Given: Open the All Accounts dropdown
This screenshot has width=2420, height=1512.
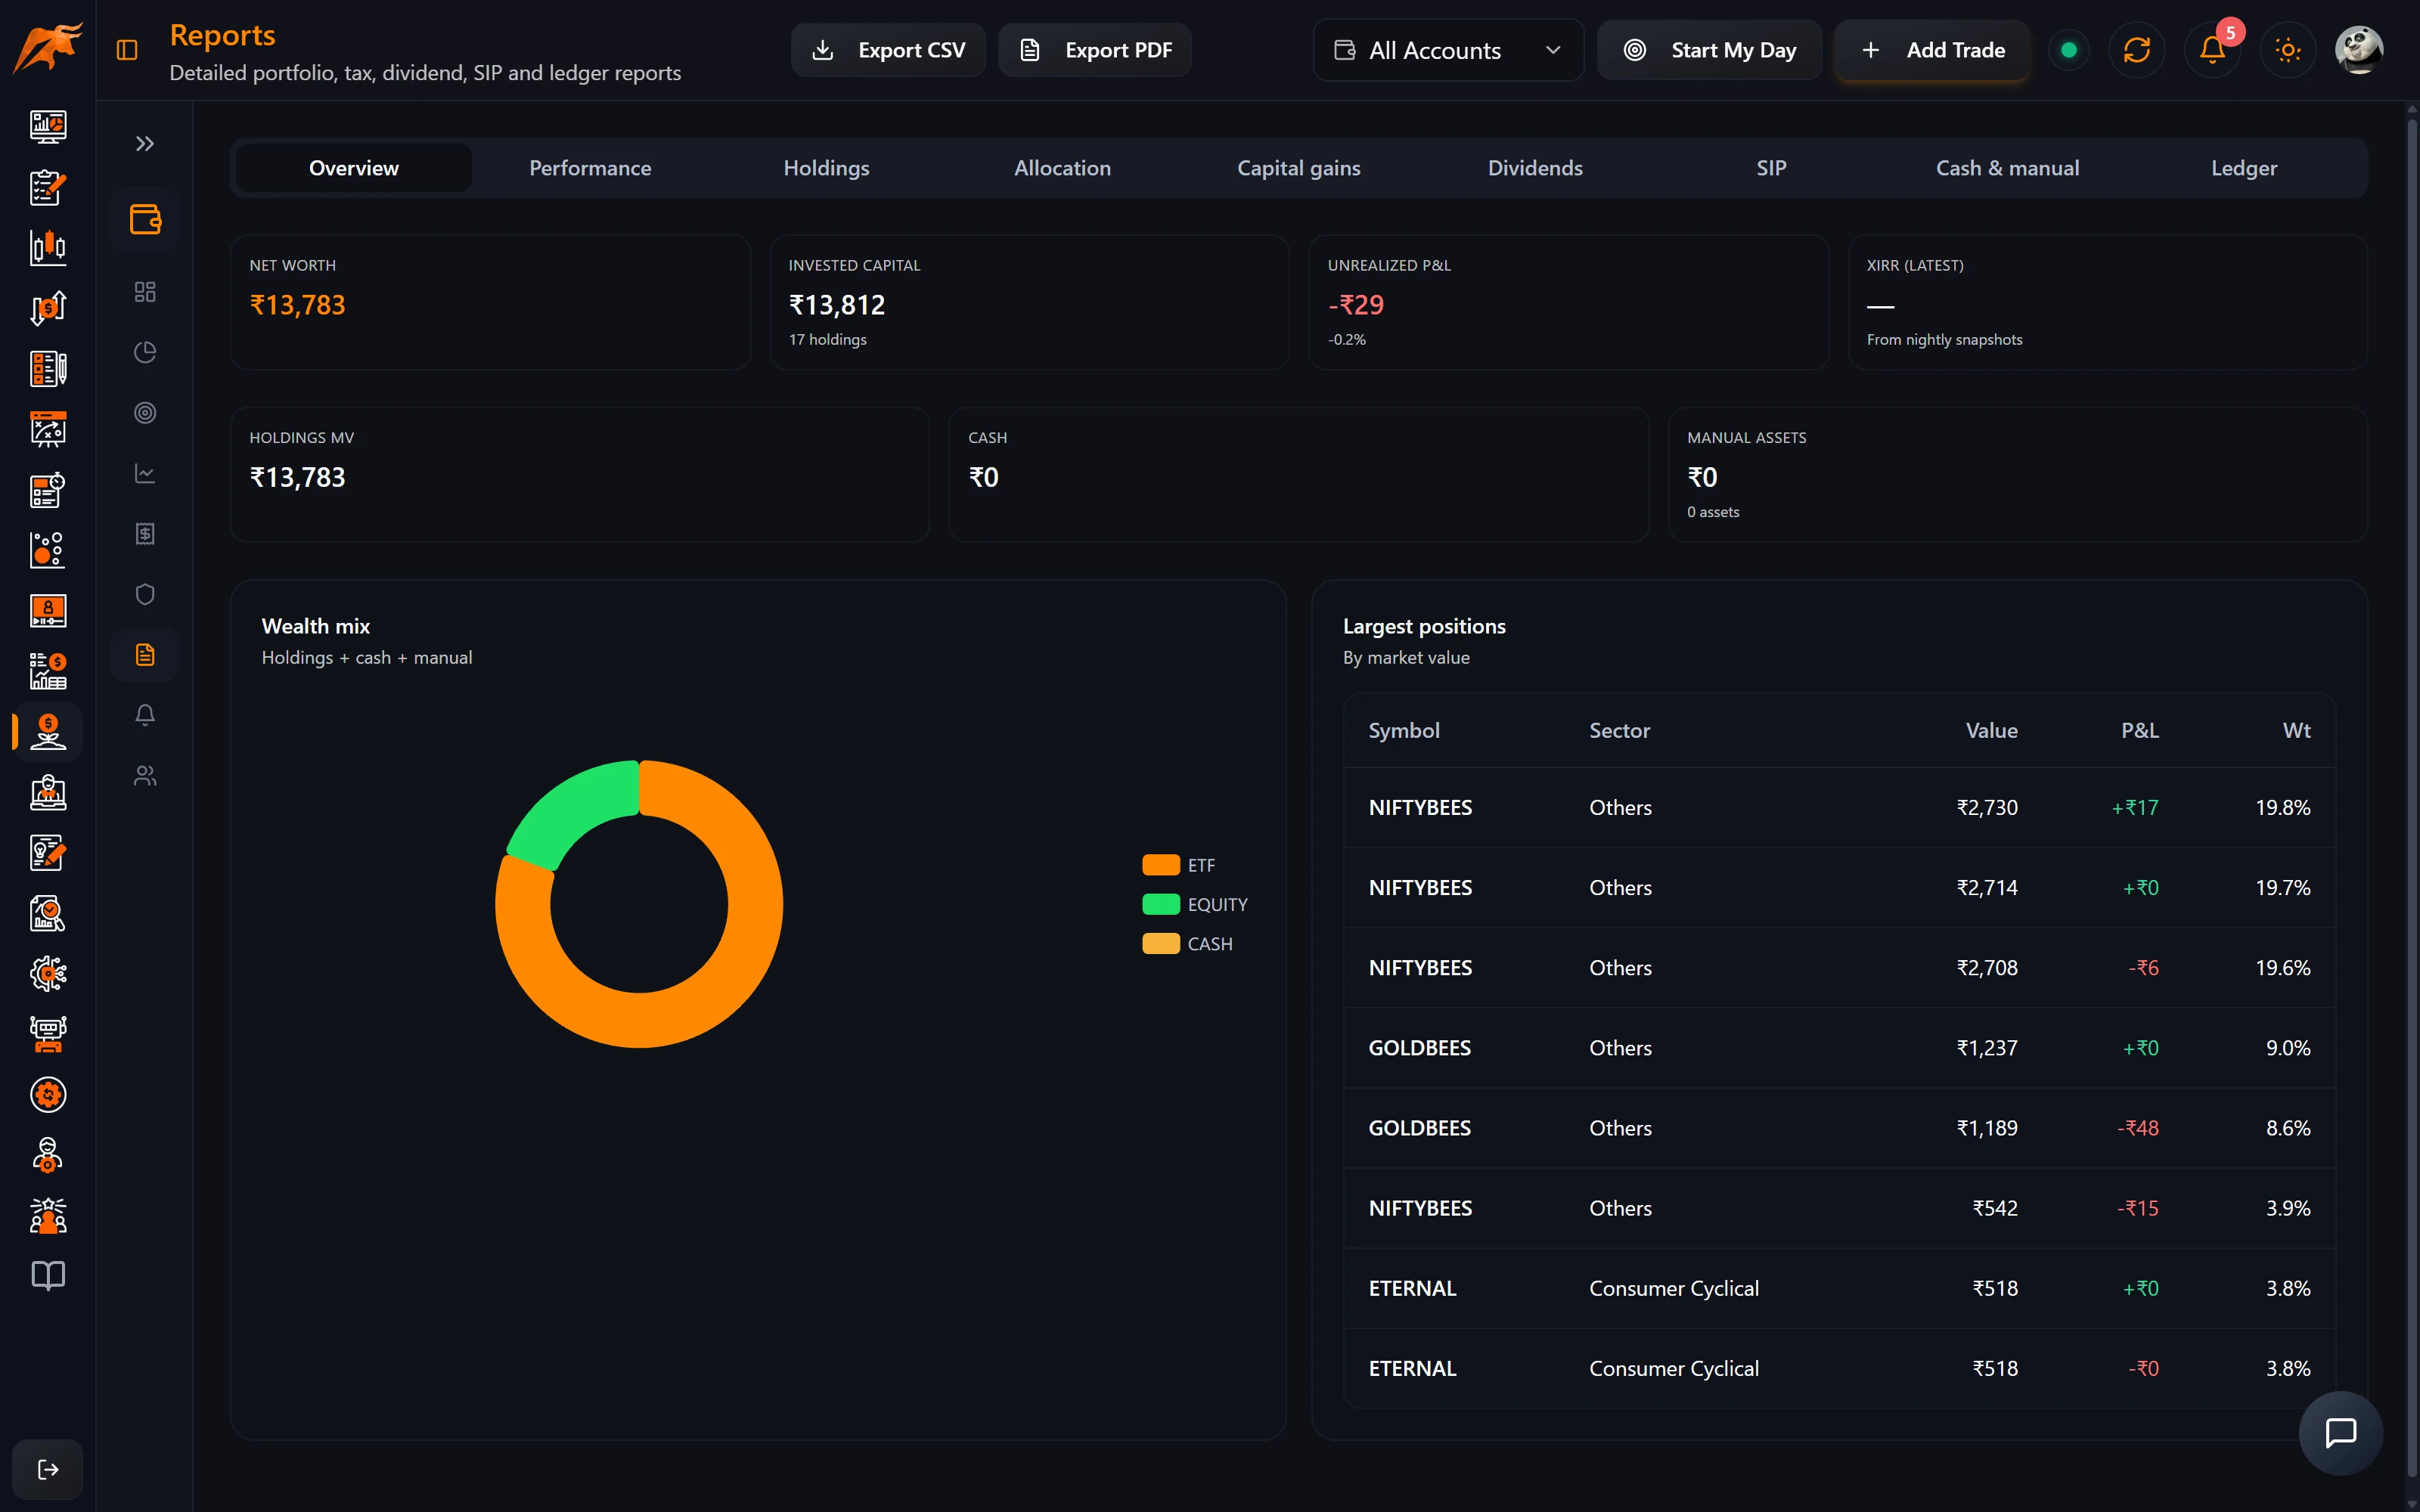Looking at the screenshot, I should tap(1448, 50).
